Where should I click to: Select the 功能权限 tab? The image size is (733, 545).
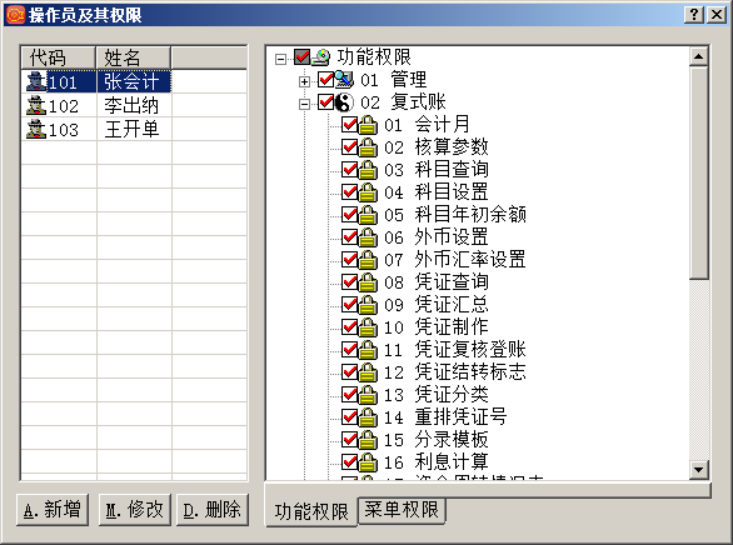coord(311,511)
